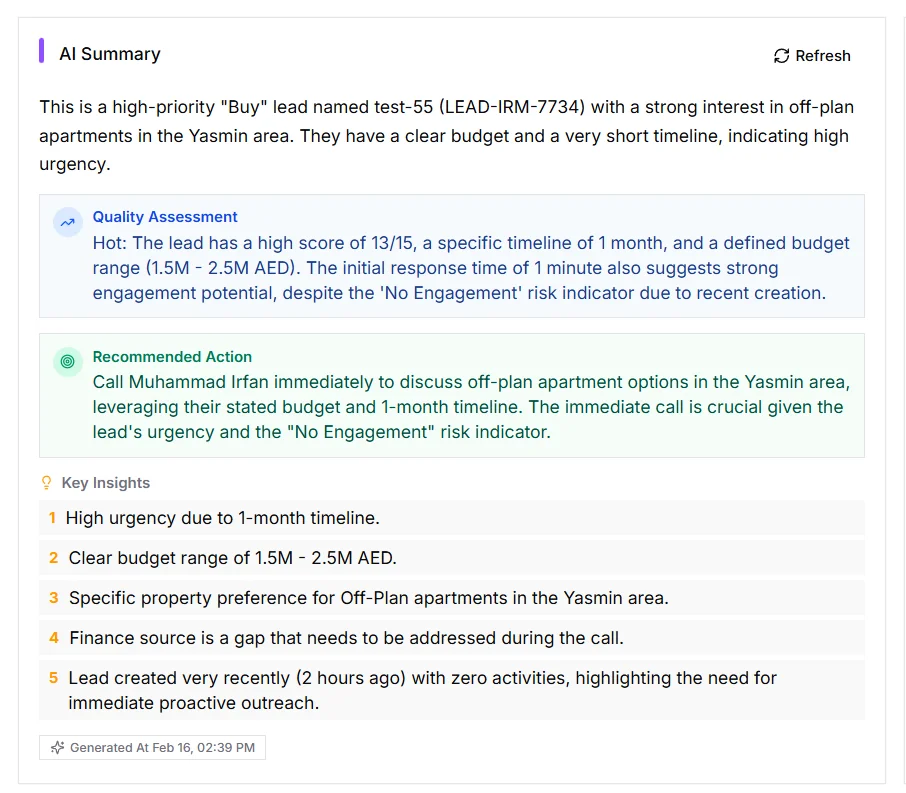Click the orange number 5 insight marker
This screenshot has height=793, width=906.
coord(53,678)
